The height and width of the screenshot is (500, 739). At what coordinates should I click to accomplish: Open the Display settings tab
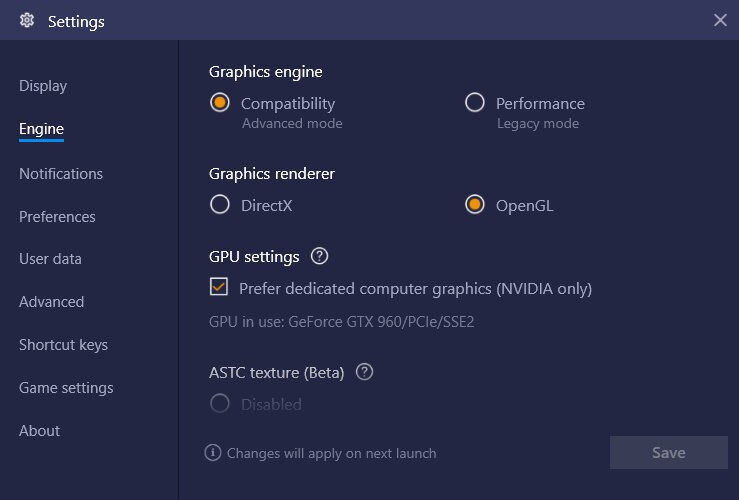[x=43, y=86]
